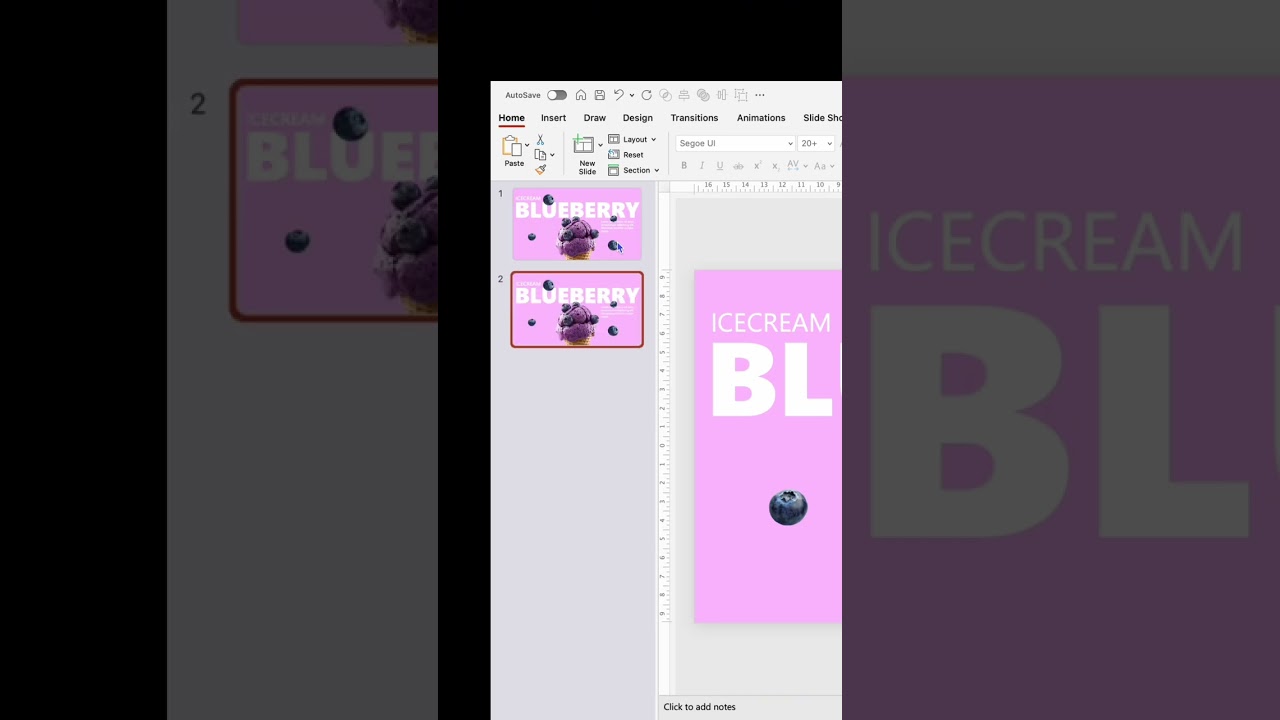Open the quick access more options ellipsis
The height and width of the screenshot is (720, 1280).
tap(760, 95)
